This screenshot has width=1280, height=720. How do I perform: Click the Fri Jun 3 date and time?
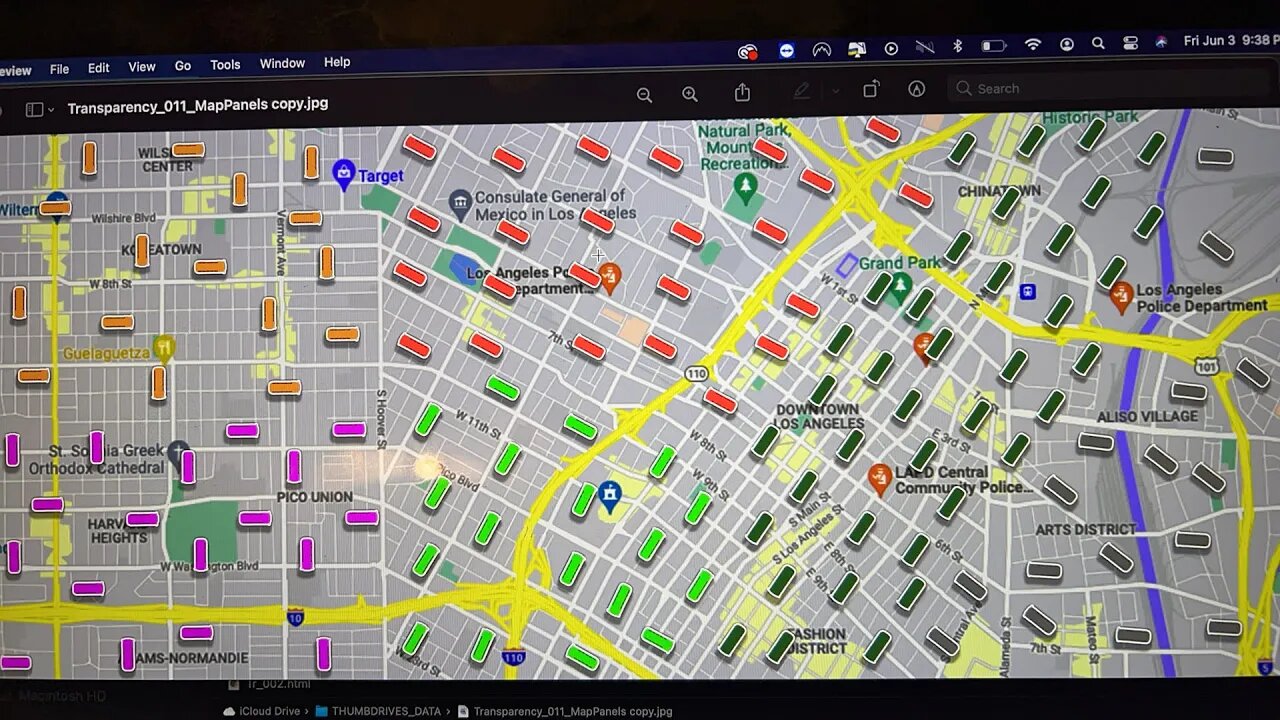click(x=1231, y=41)
